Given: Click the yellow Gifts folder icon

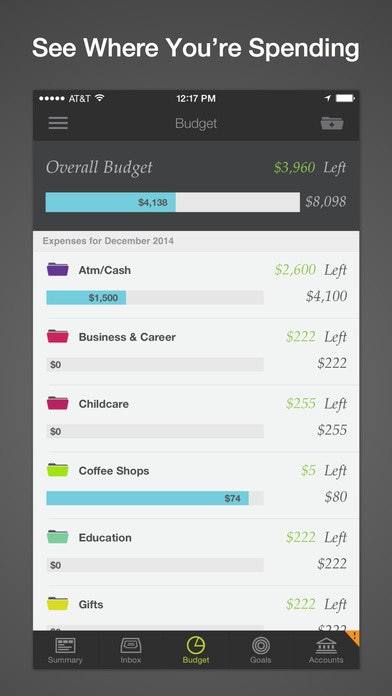Looking at the screenshot, I should (58, 604).
